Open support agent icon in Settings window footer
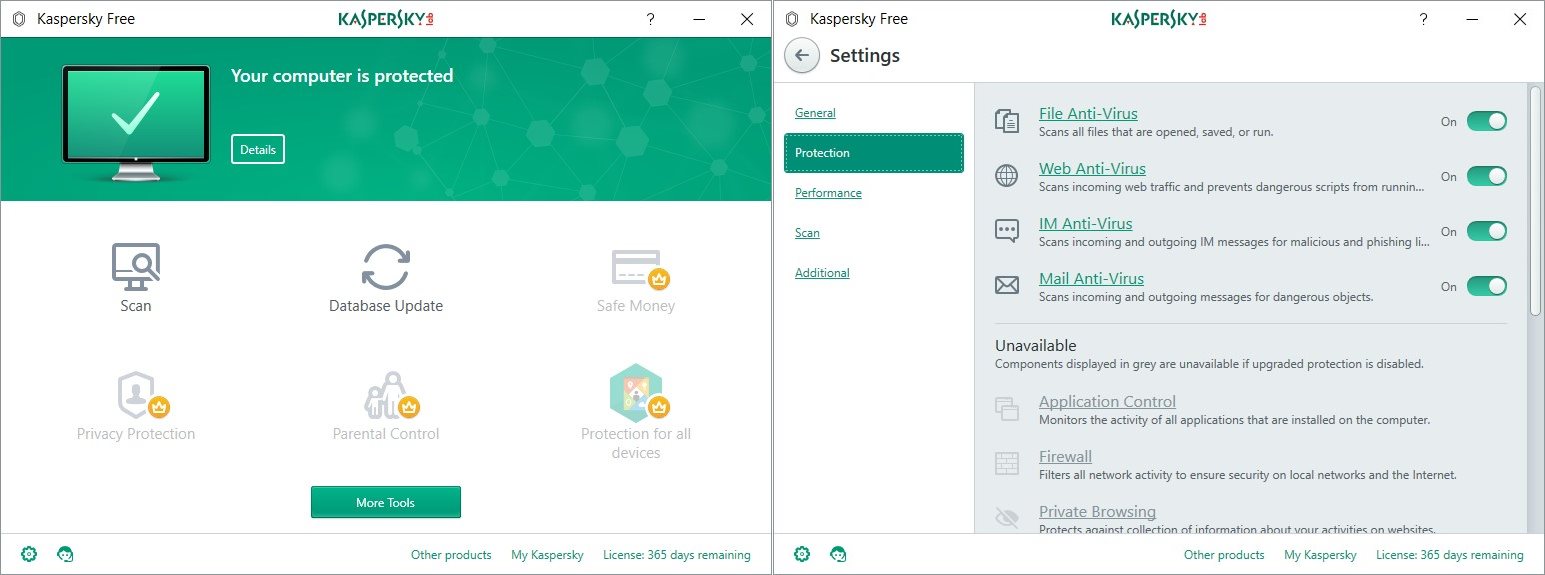Screen dimensions: 1545x575 (839, 553)
